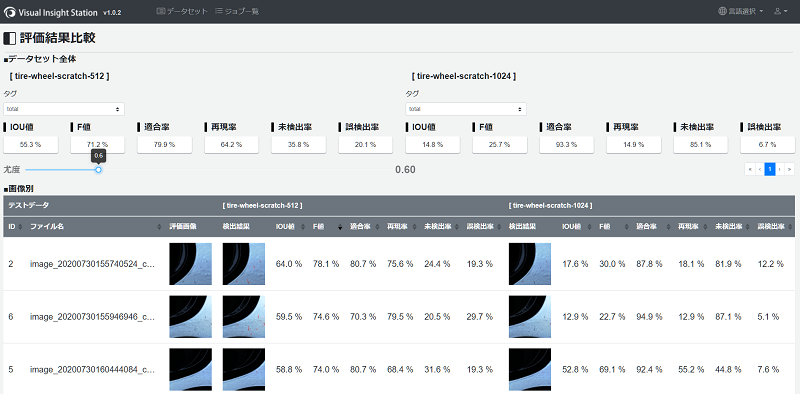Open the タグ dropdown for tire-wheel-scratch-1024
800x394 pixels.
(466, 109)
